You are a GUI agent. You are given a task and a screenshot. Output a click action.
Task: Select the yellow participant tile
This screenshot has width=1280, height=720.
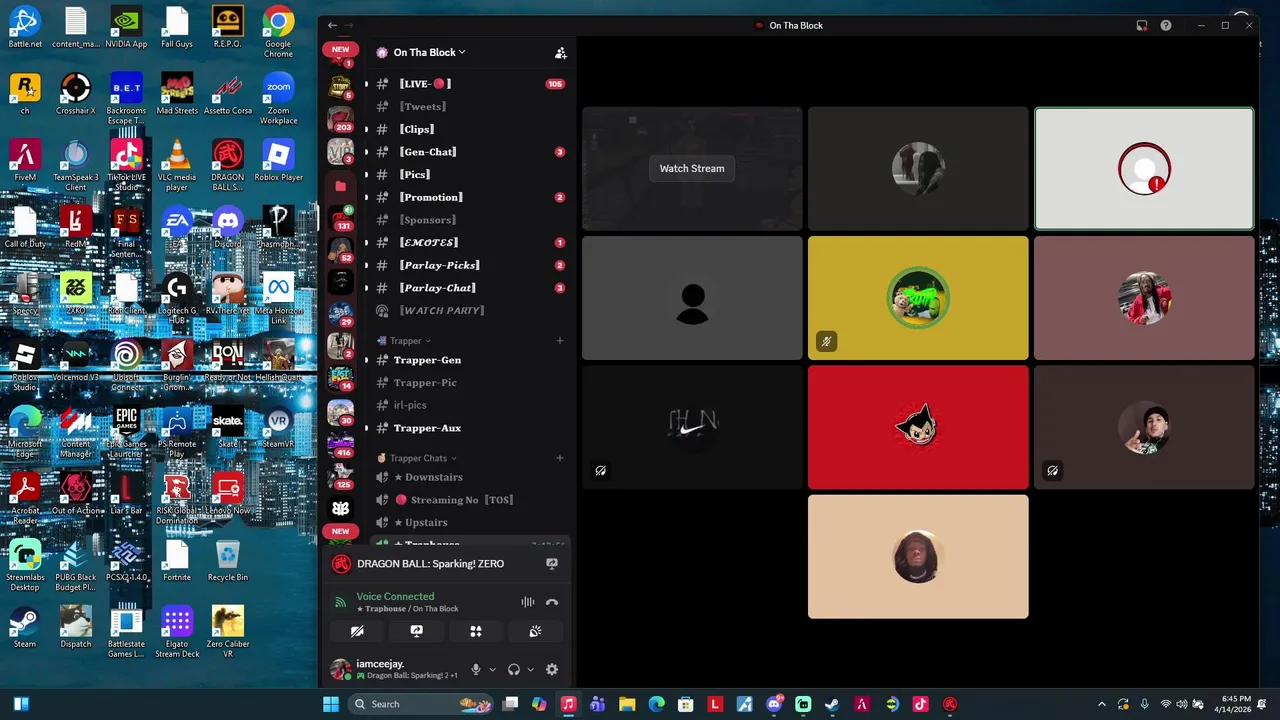tap(918, 298)
